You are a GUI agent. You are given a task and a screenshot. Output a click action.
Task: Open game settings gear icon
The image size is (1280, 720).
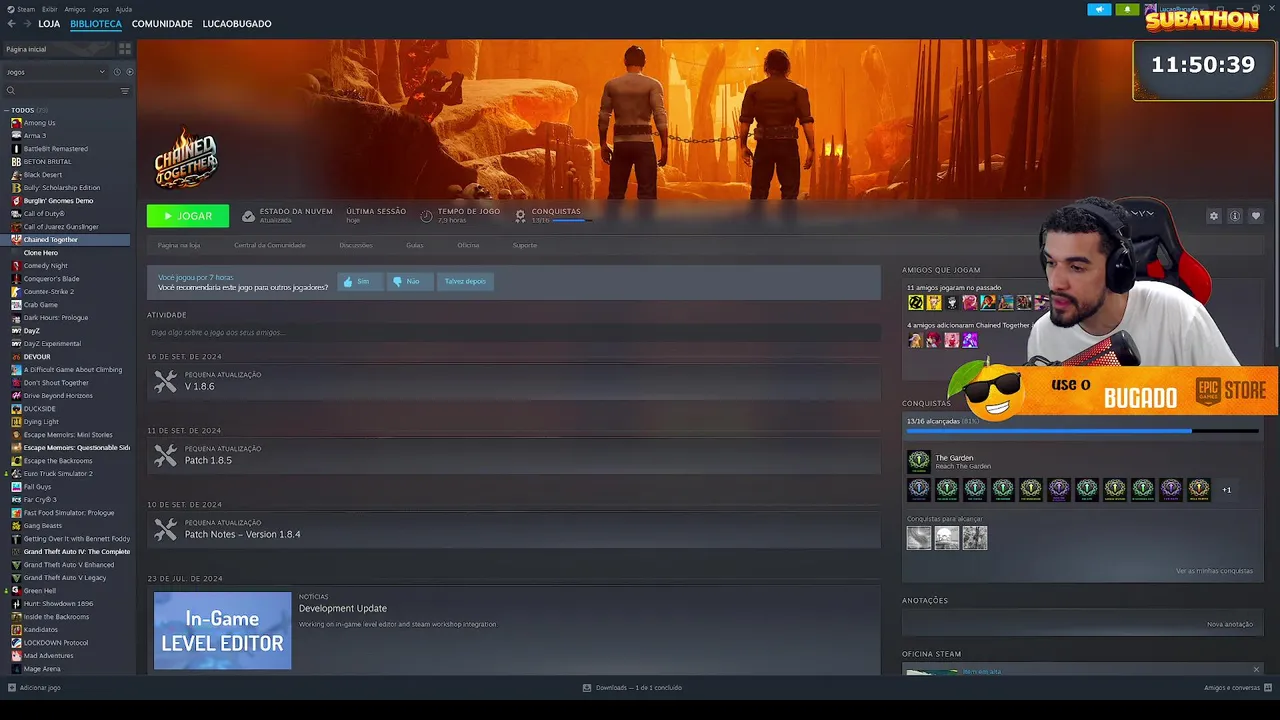pos(1214,216)
